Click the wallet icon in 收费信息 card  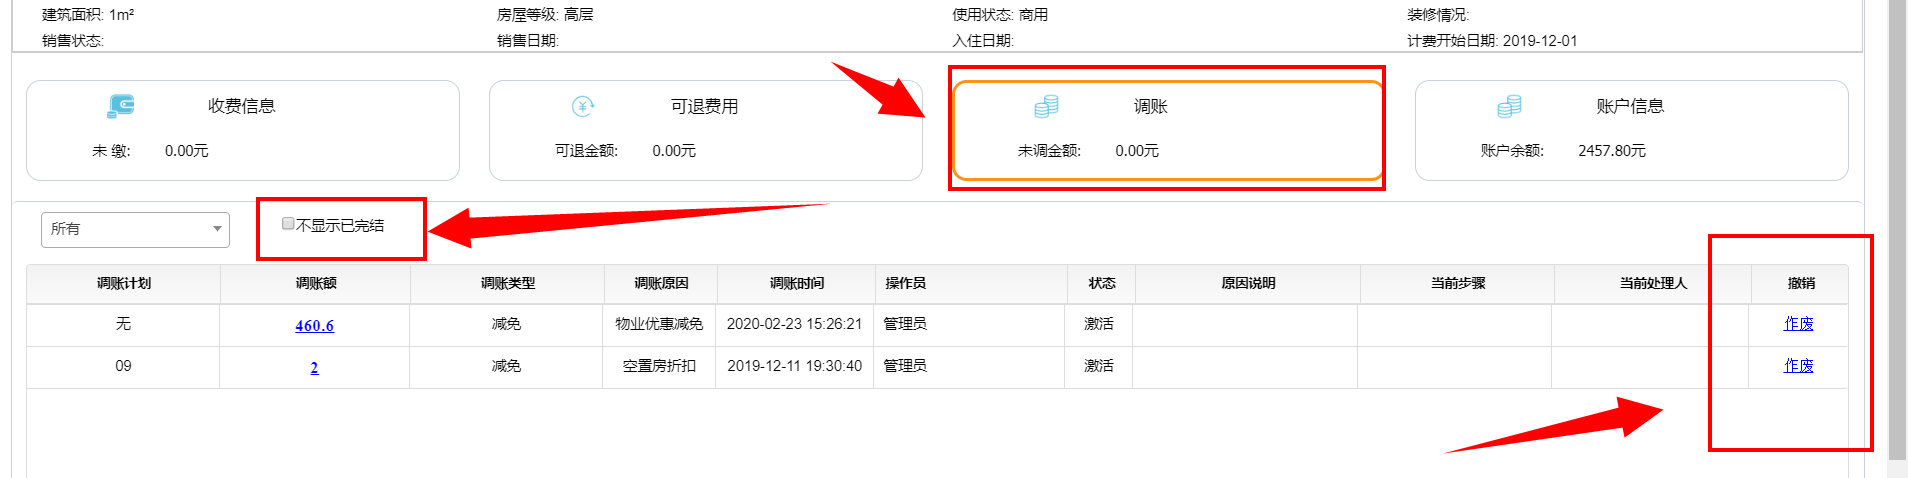click(121, 105)
